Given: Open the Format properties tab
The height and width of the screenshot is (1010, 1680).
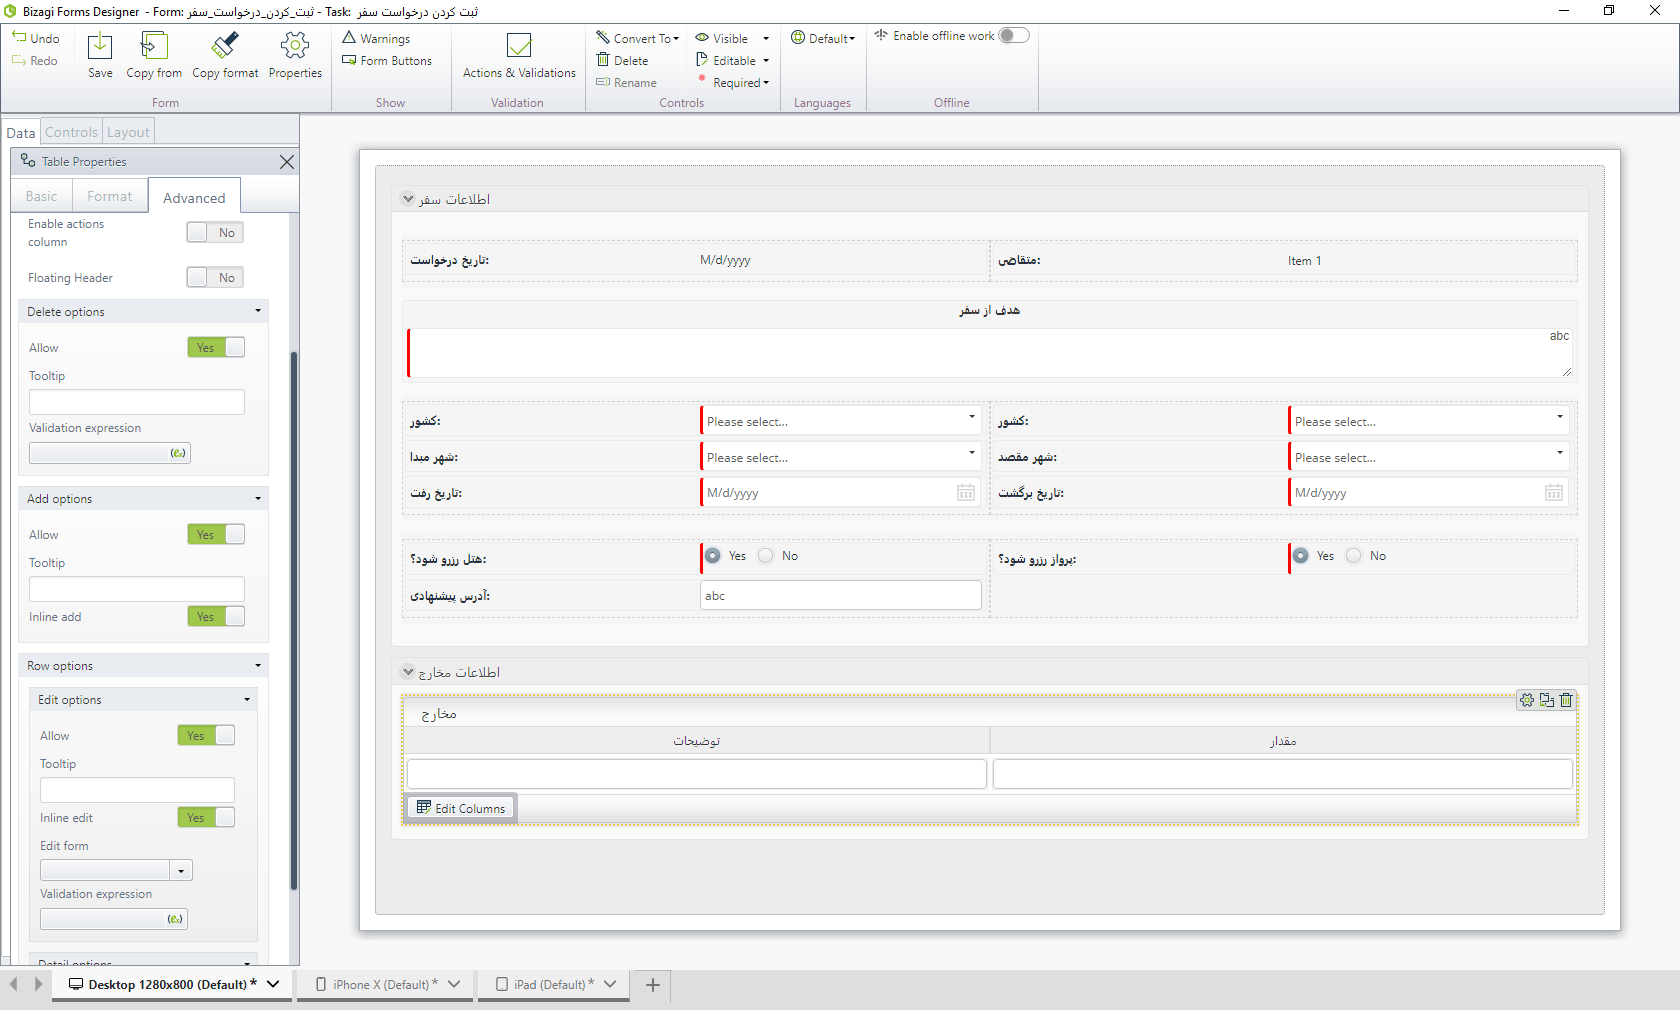Looking at the screenshot, I should (110, 196).
